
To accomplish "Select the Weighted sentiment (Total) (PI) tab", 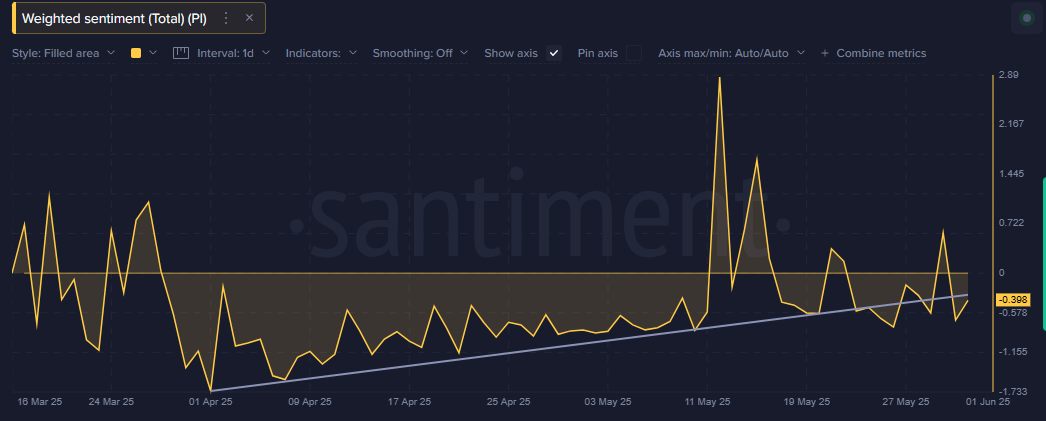I will (x=113, y=18).
